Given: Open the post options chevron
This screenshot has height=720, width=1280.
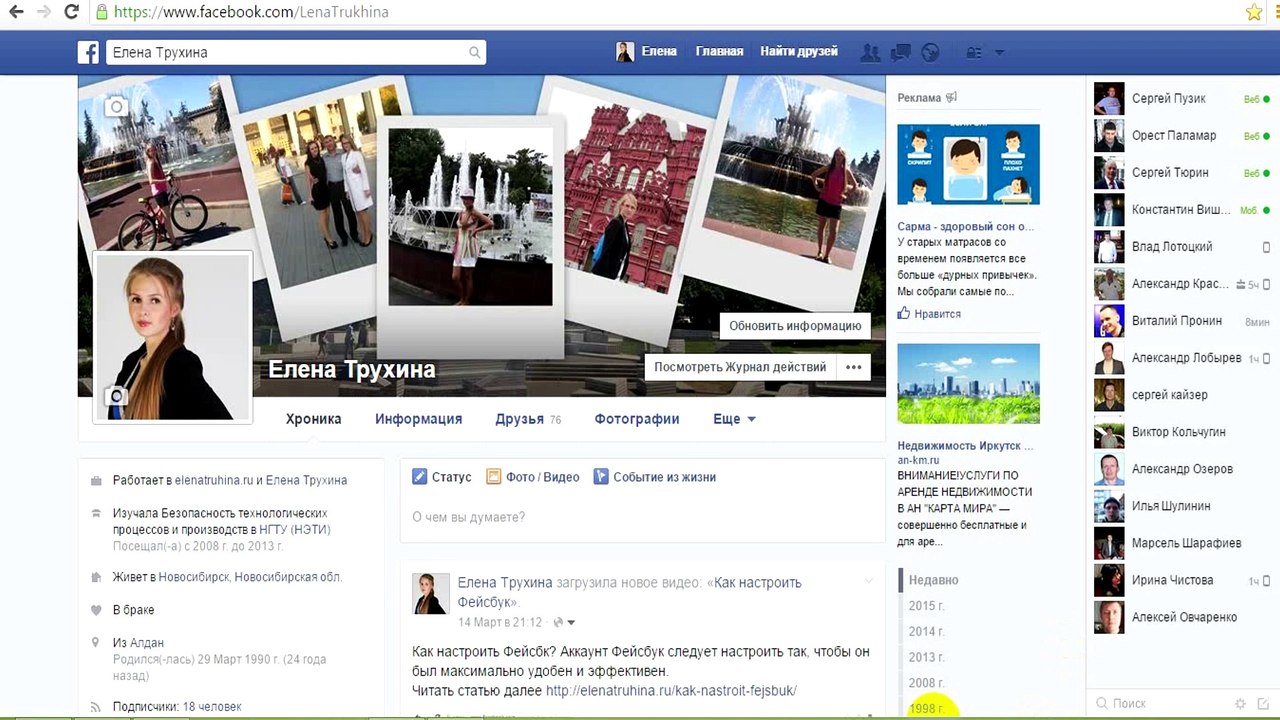Looking at the screenshot, I should tap(868, 581).
